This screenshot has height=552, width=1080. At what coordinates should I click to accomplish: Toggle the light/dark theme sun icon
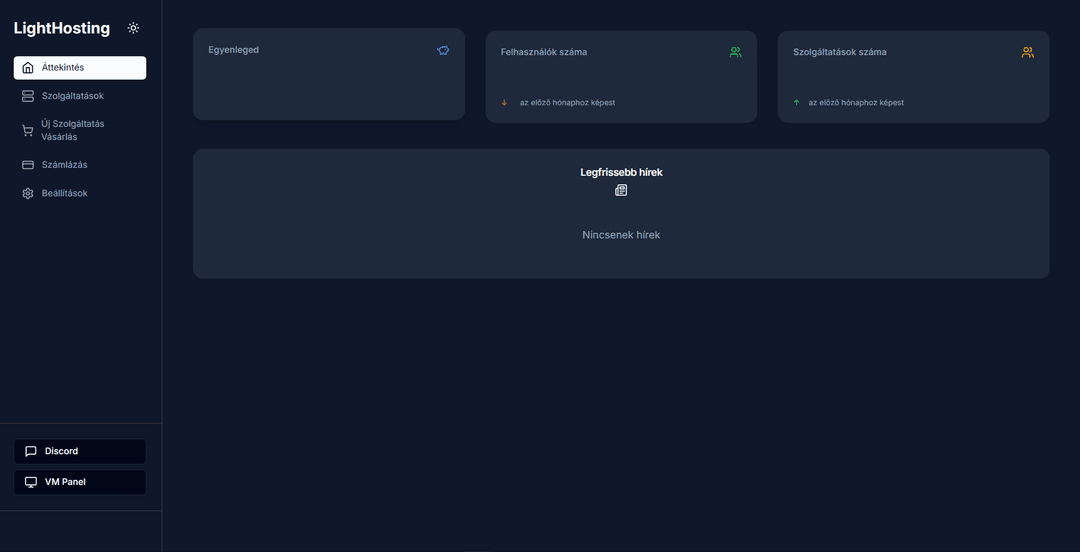pyautogui.click(x=133, y=28)
